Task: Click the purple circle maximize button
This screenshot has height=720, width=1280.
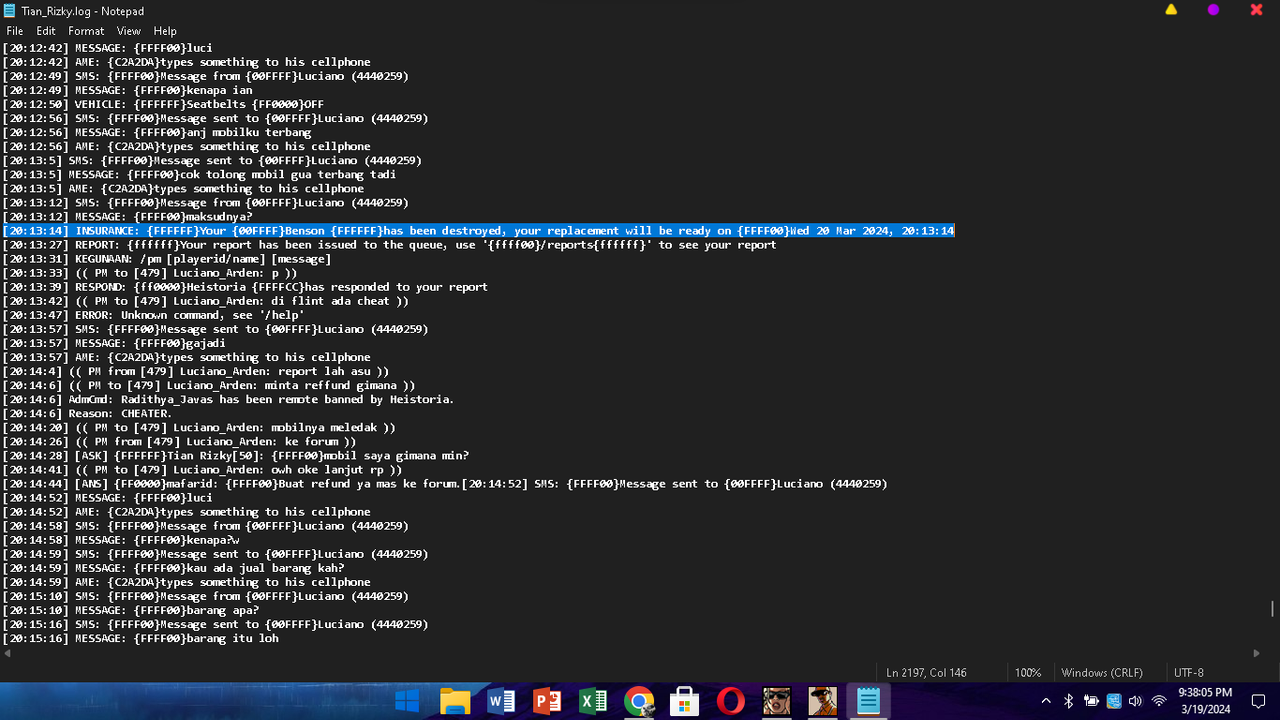Action: click(x=1213, y=10)
